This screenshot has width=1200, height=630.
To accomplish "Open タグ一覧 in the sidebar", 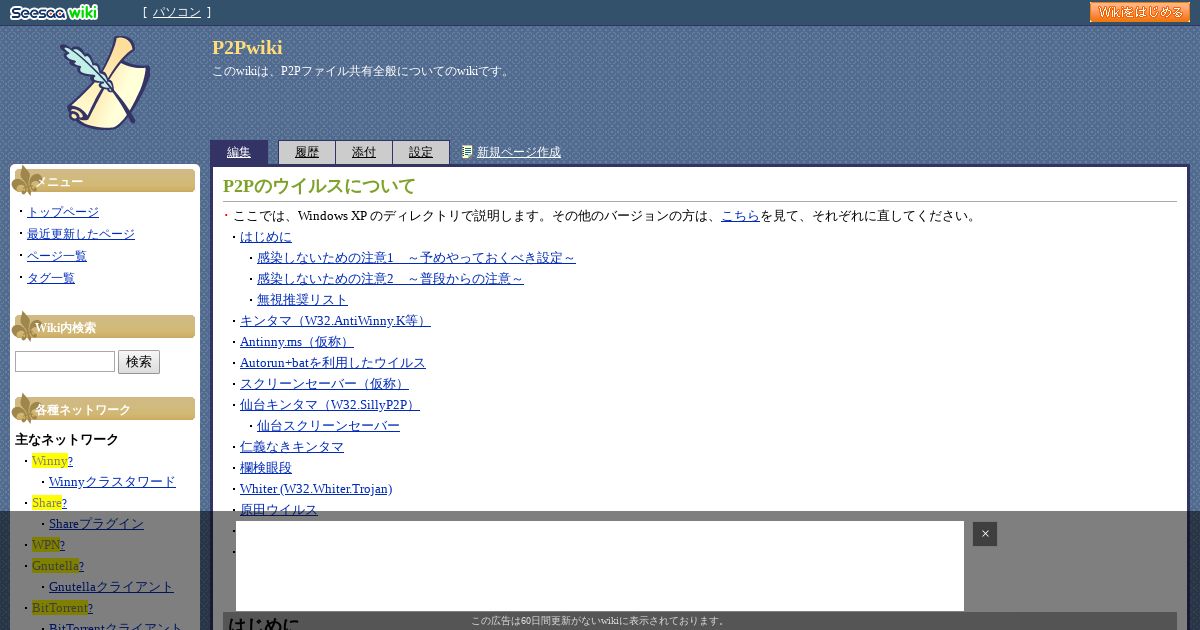I will pyautogui.click(x=51, y=278).
